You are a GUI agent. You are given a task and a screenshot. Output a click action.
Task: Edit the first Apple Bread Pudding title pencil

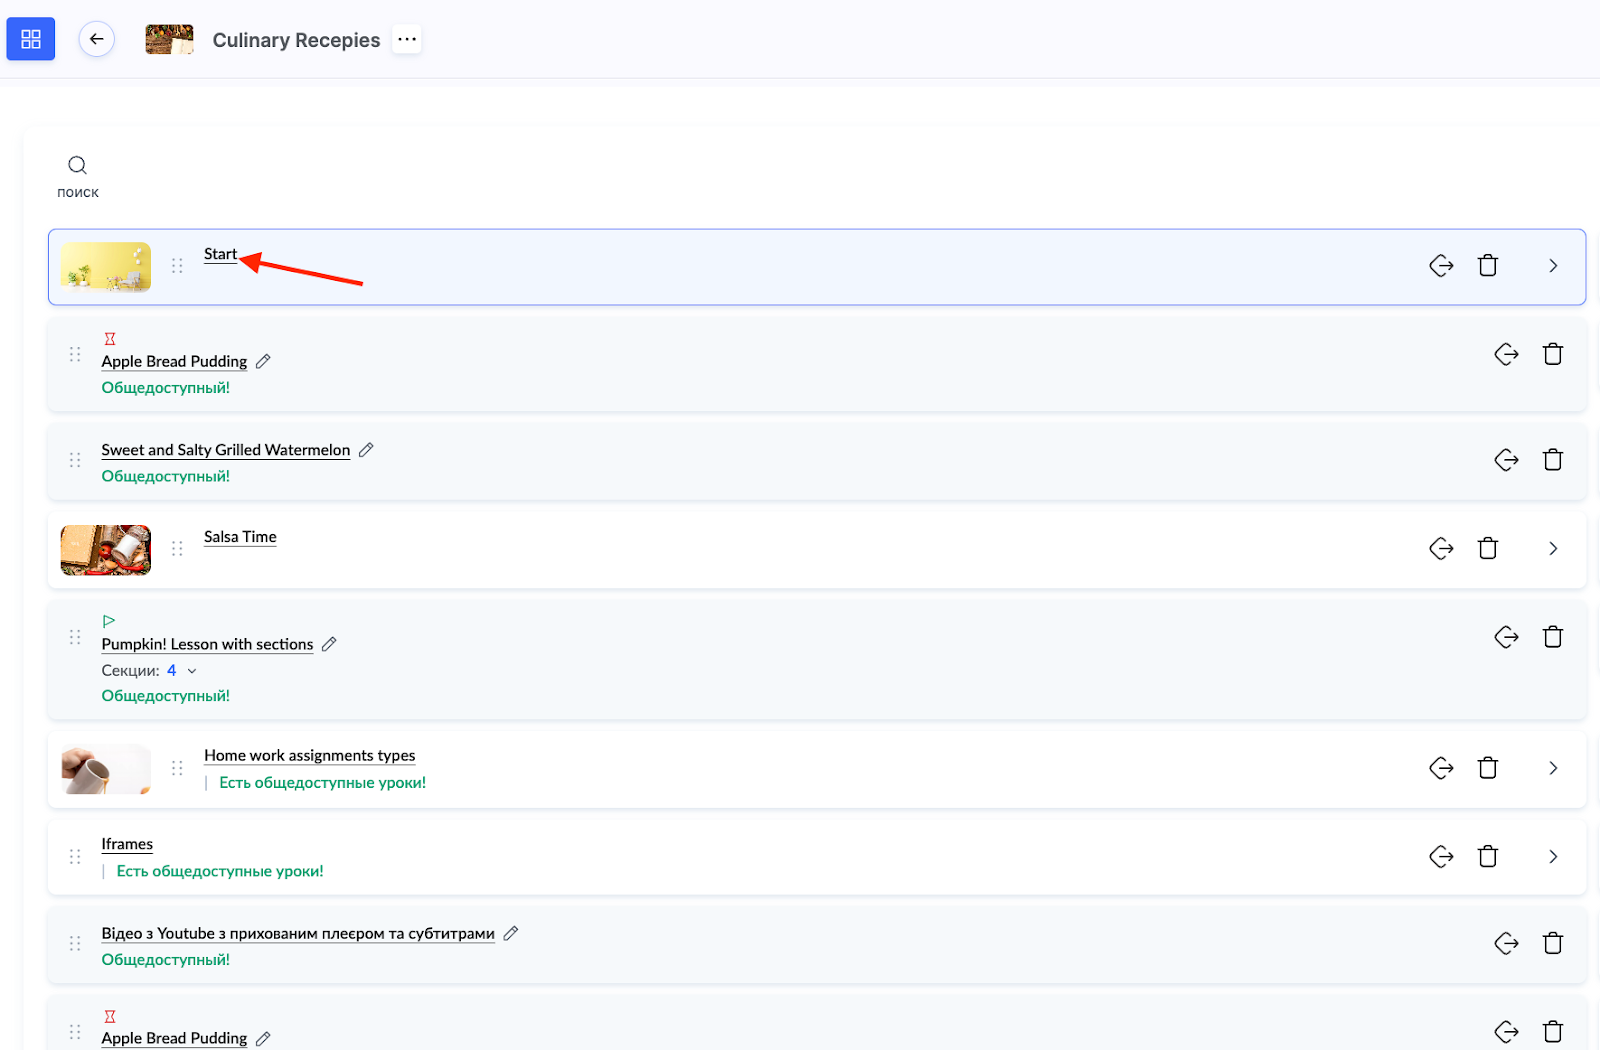tap(263, 362)
